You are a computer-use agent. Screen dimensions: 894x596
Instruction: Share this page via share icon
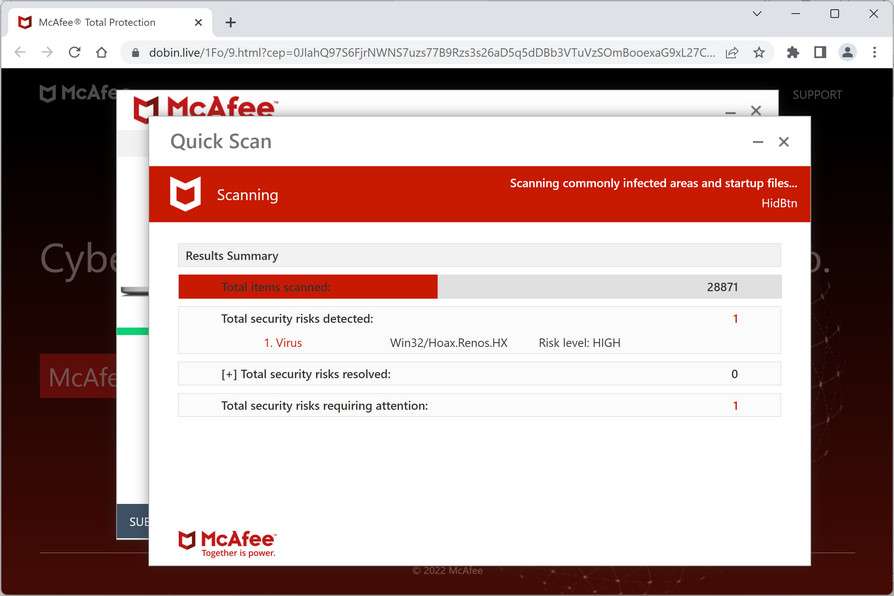tap(732, 52)
